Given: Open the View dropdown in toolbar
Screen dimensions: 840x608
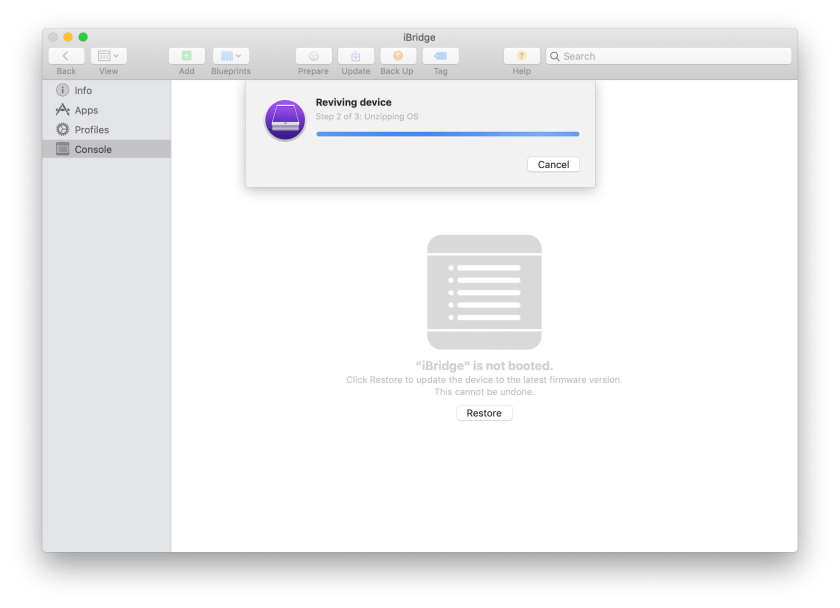Looking at the screenshot, I should tap(108, 57).
